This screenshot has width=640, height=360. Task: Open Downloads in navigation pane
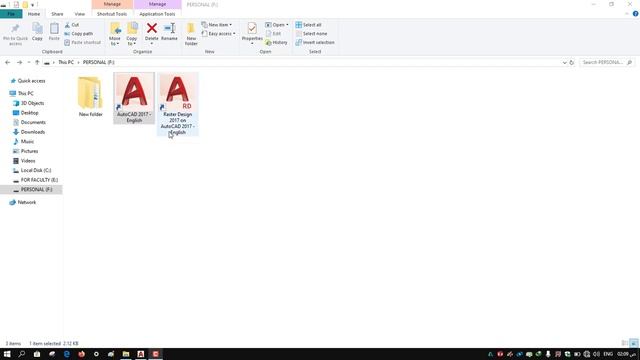[33, 132]
